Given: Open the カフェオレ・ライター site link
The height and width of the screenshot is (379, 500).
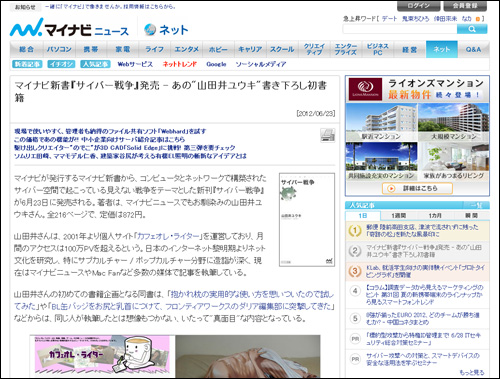Looking at the screenshot, I should pos(168,236).
